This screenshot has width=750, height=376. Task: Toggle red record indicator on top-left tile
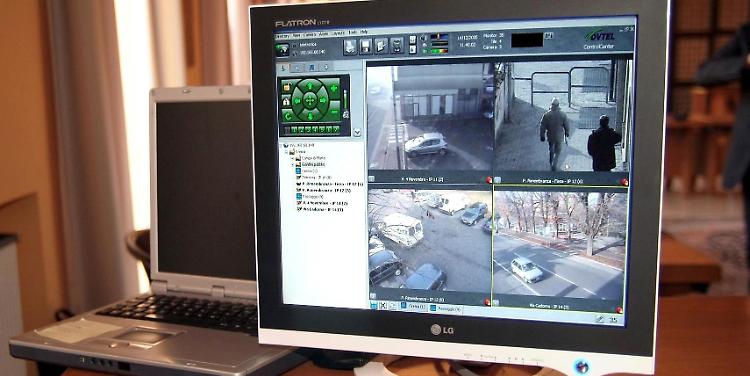tap(488, 180)
